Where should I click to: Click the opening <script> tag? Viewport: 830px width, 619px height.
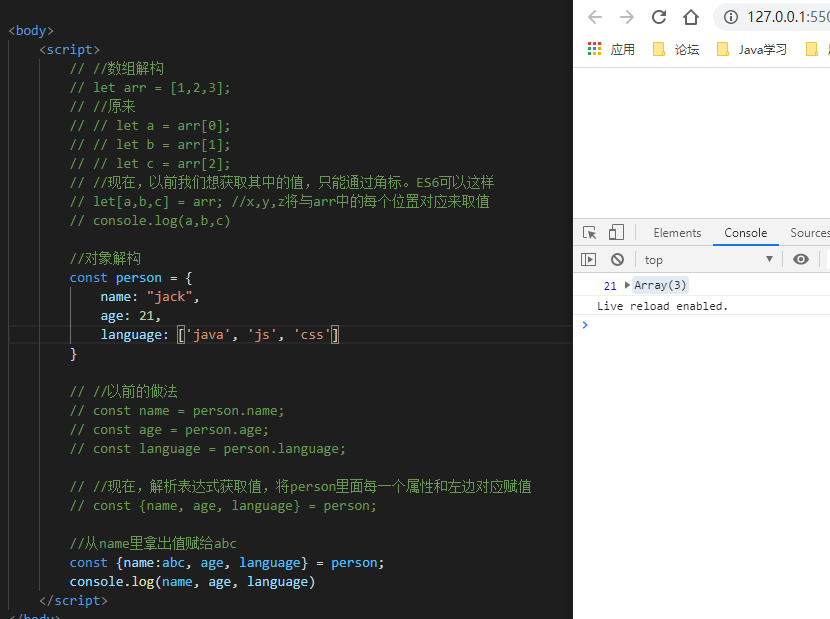69,49
